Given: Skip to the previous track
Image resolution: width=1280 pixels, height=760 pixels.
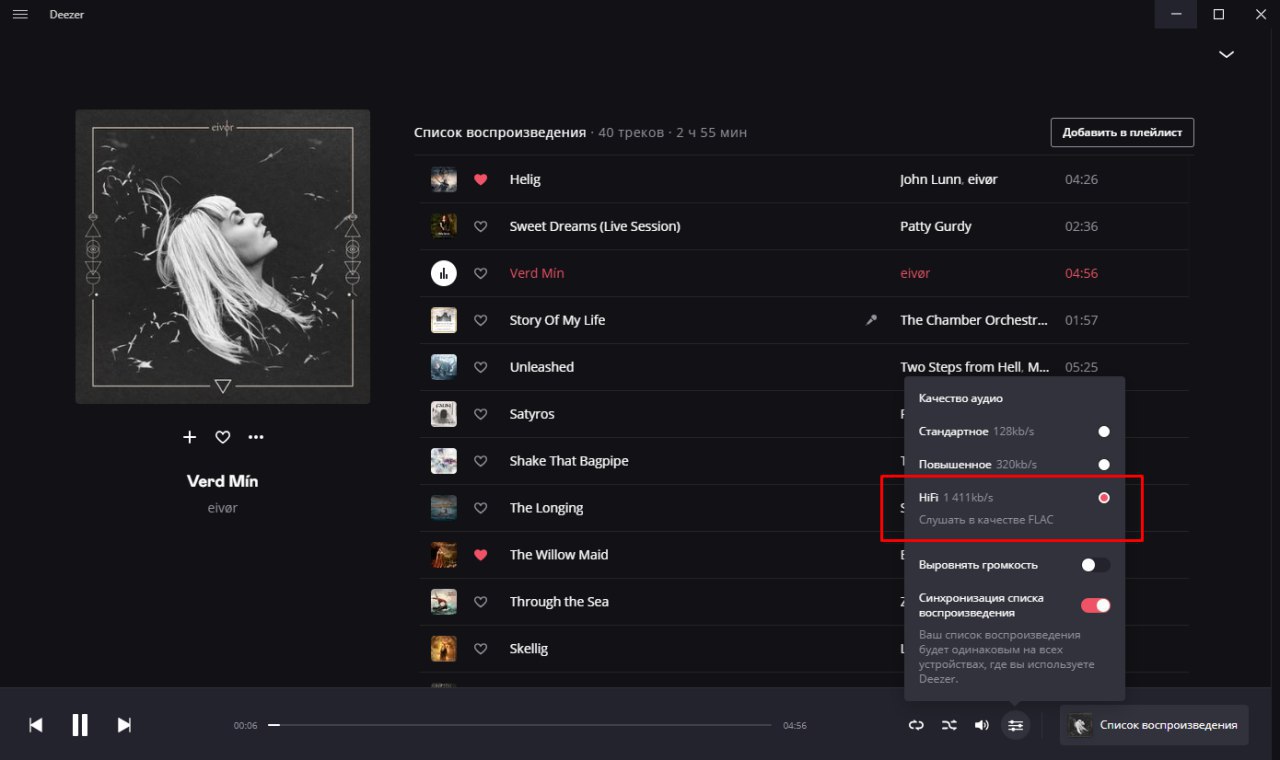Looking at the screenshot, I should (x=36, y=726).
